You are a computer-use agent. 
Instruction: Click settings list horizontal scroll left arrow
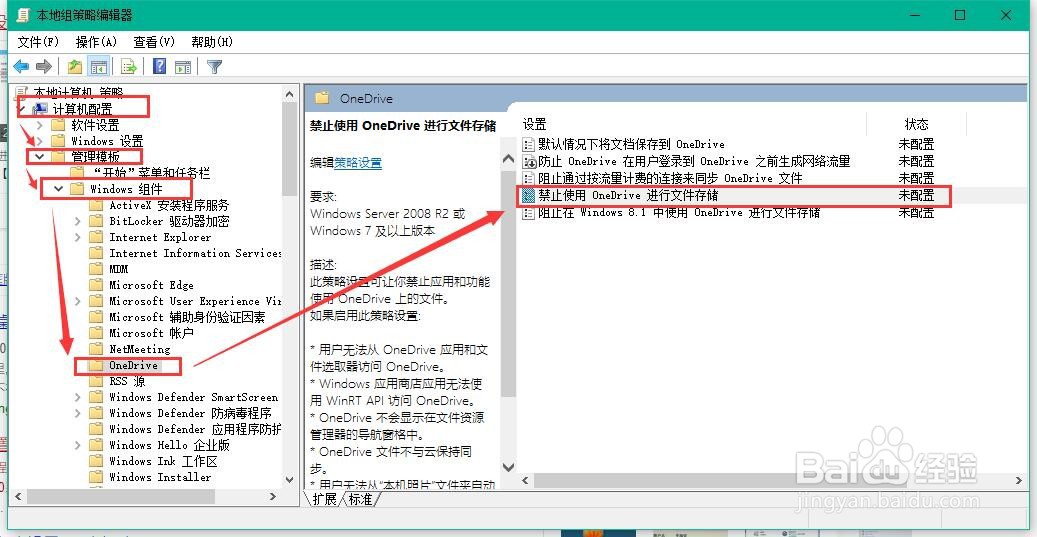coord(524,479)
